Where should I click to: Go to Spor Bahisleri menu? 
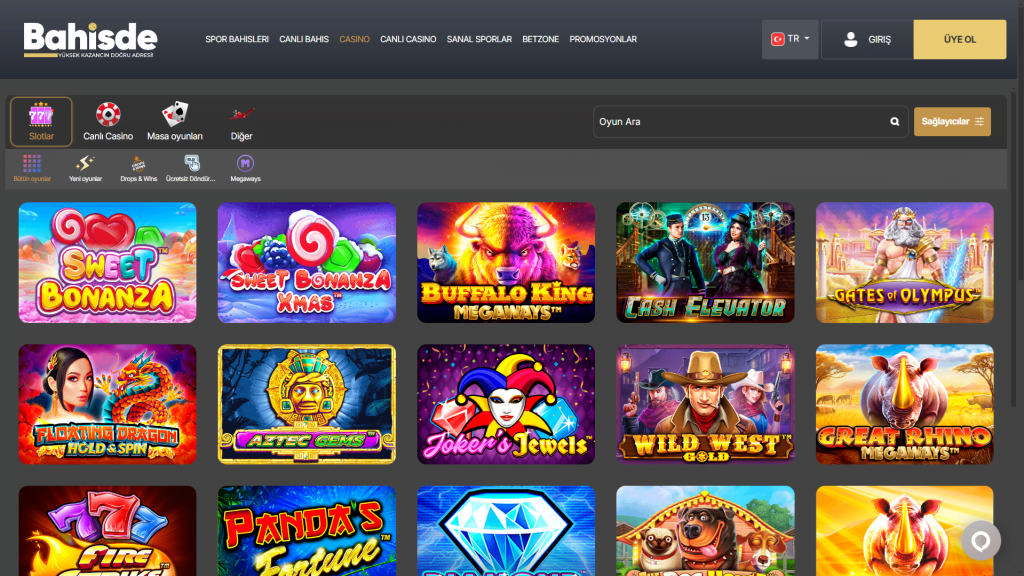pyautogui.click(x=237, y=40)
